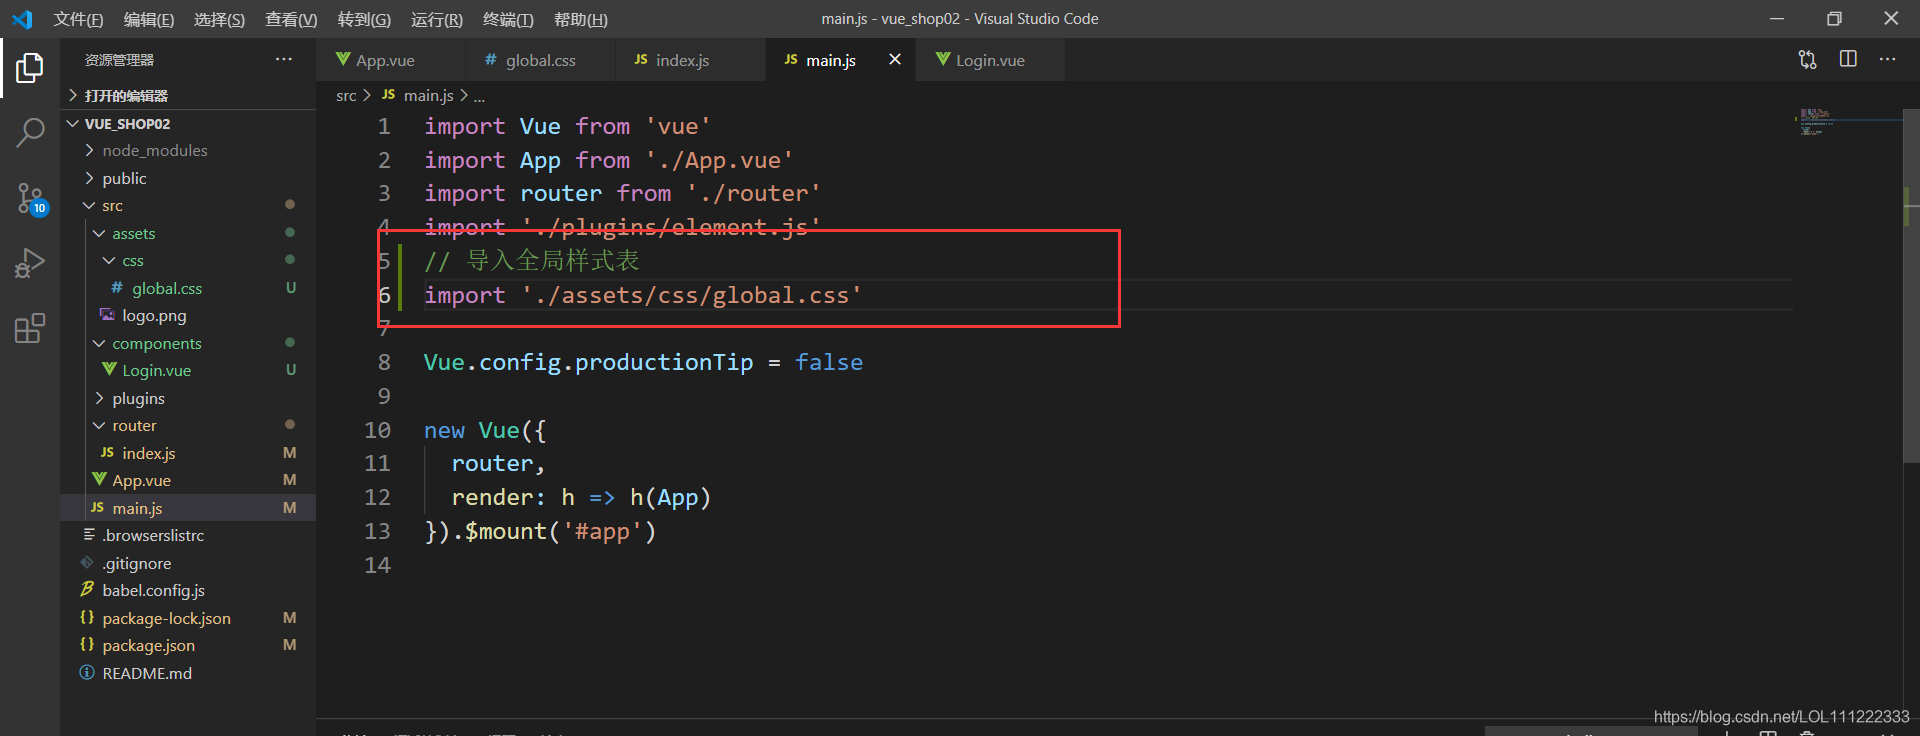Click line number 10 in gutter

tap(377, 430)
